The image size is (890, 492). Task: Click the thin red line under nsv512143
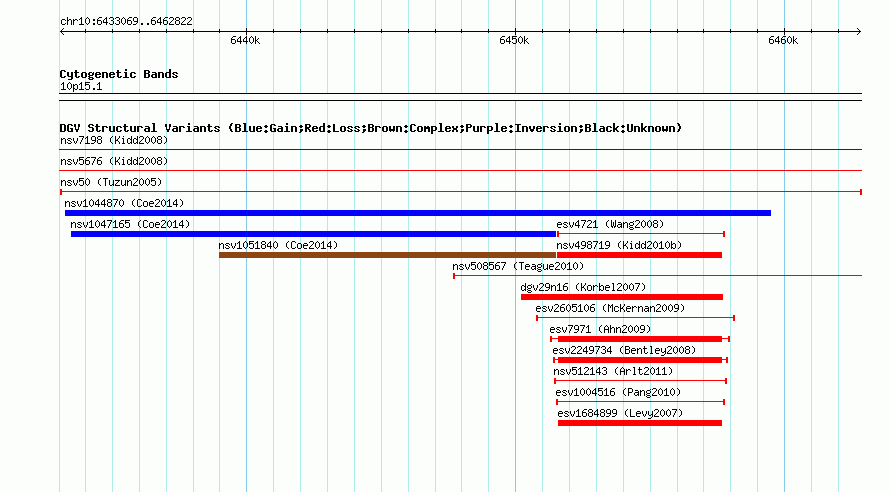[x=640, y=381]
